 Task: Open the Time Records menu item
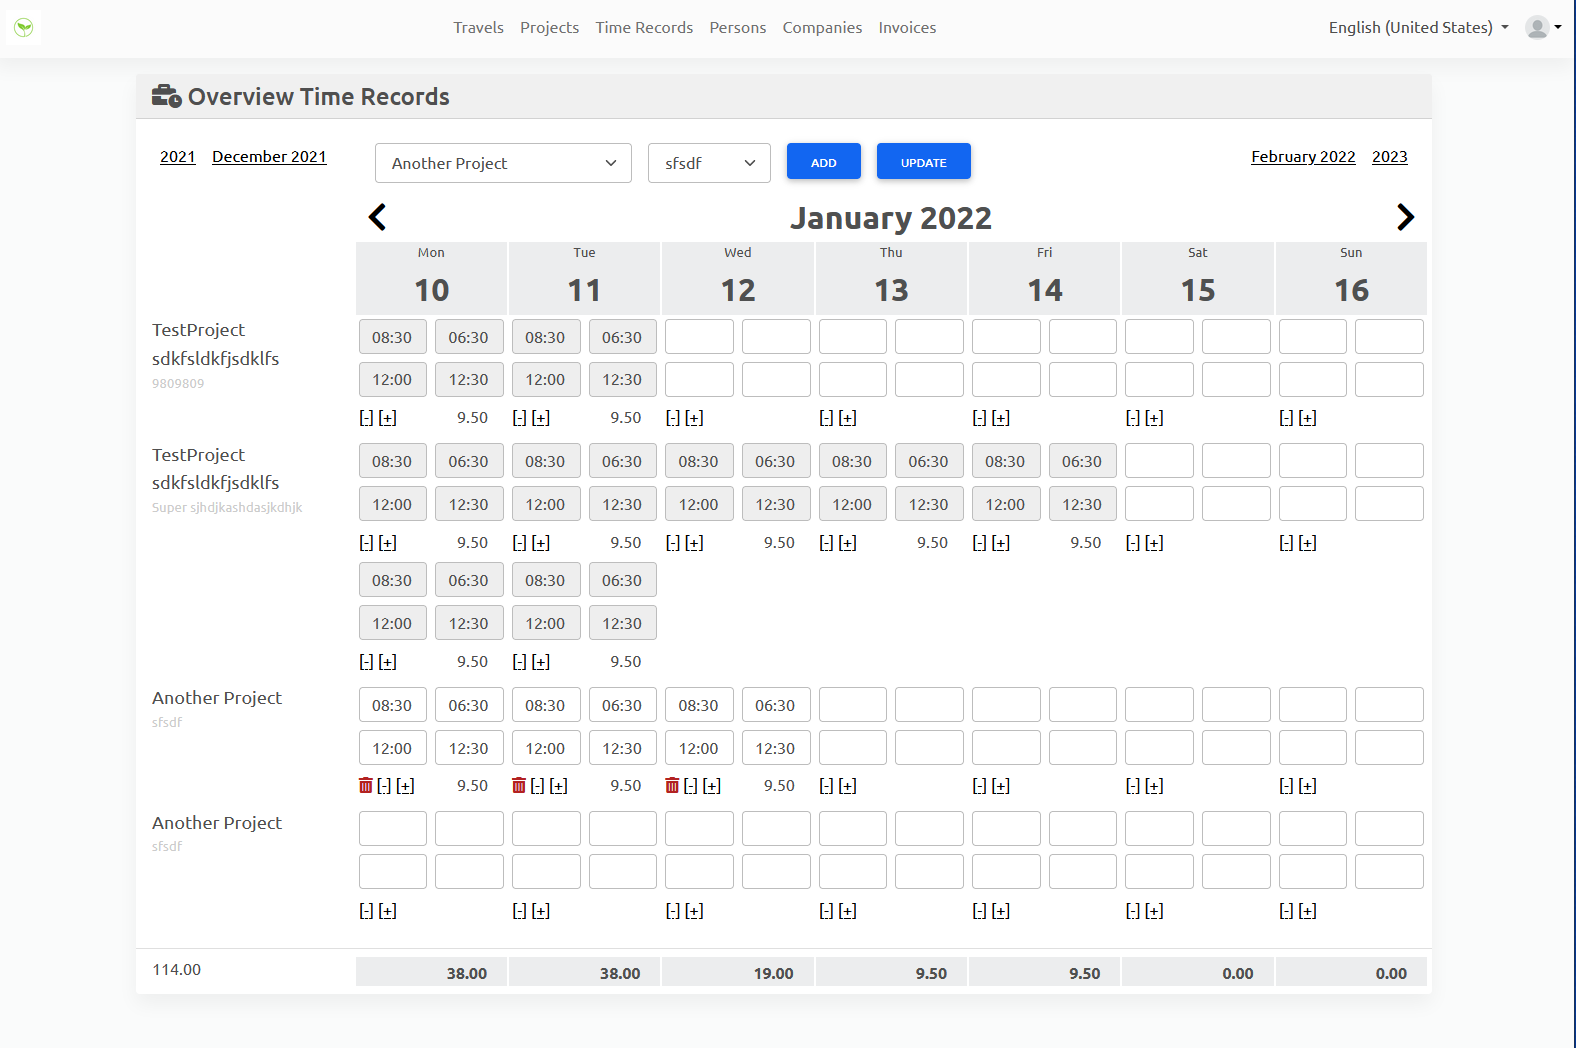pos(644,28)
